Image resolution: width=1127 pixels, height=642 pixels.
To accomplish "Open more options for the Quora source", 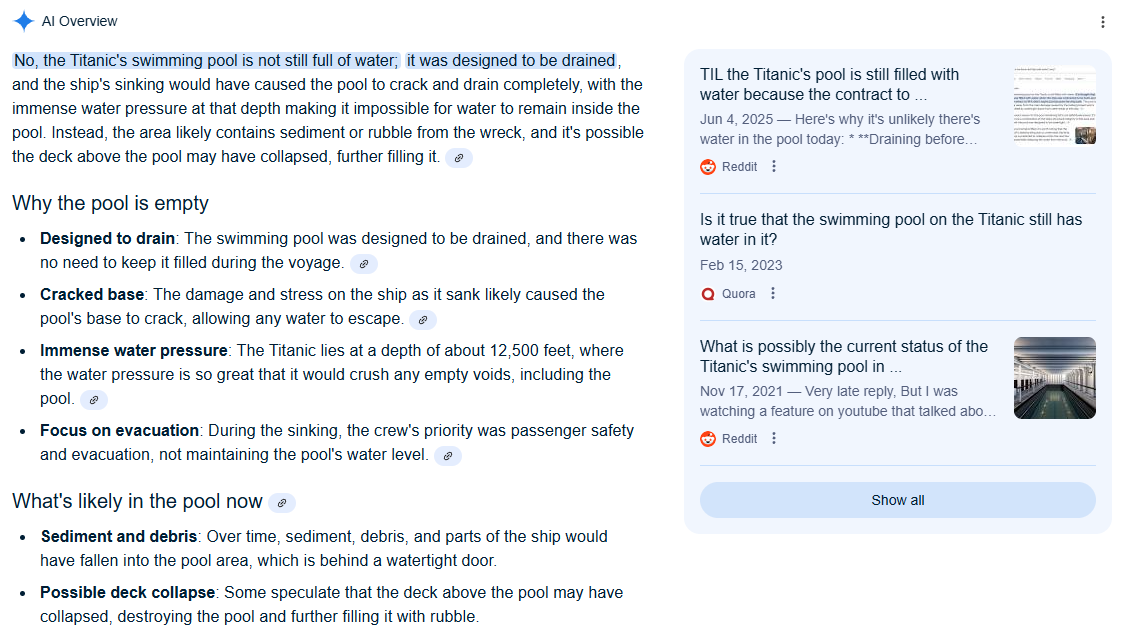I will point(773,294).
